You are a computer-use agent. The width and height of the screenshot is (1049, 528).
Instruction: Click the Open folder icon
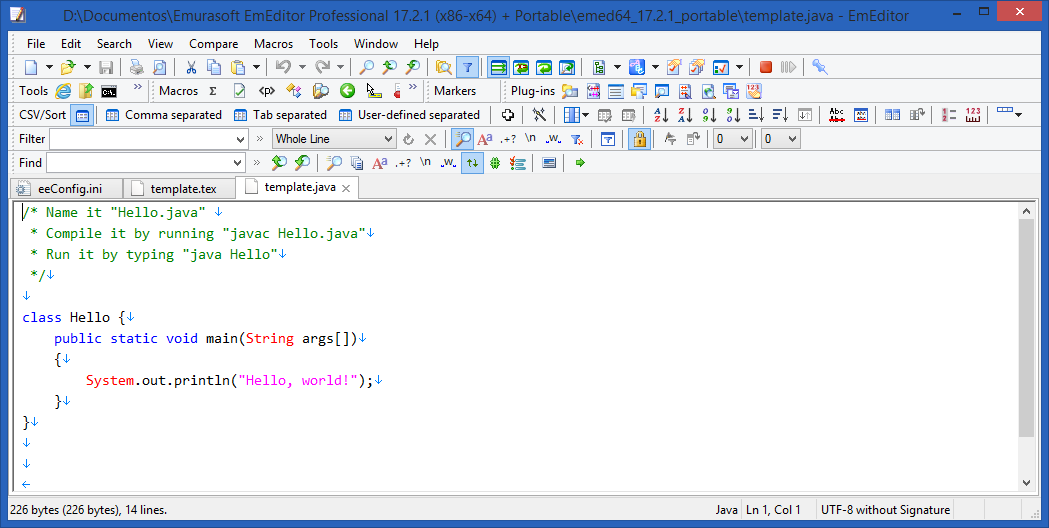68,67
